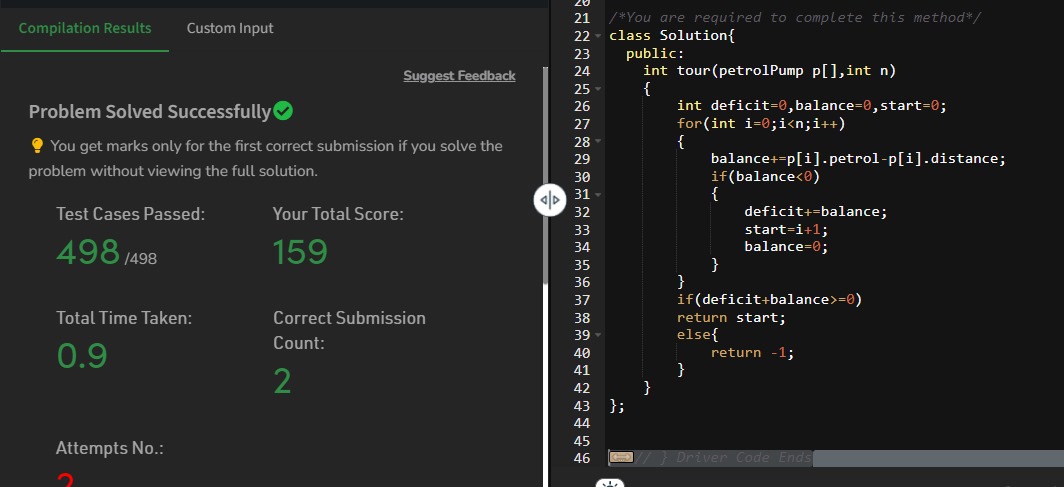Viewport: 1064px width, 487px height.
Task: Click line number 43 in the gutter
Action: pos(582,406)
